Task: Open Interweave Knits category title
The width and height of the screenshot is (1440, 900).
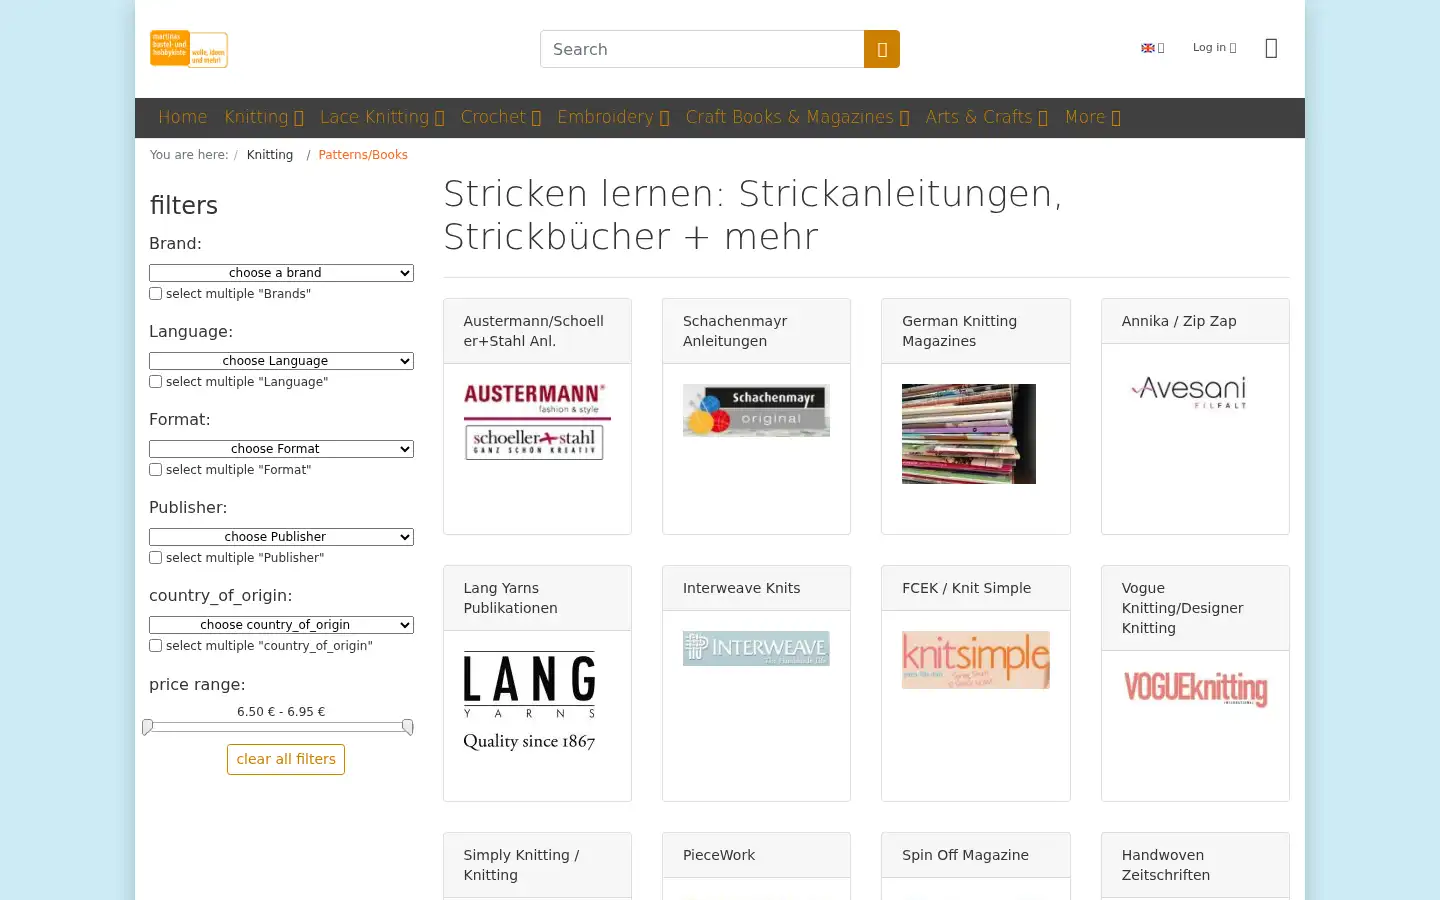Action: point(741,588)
